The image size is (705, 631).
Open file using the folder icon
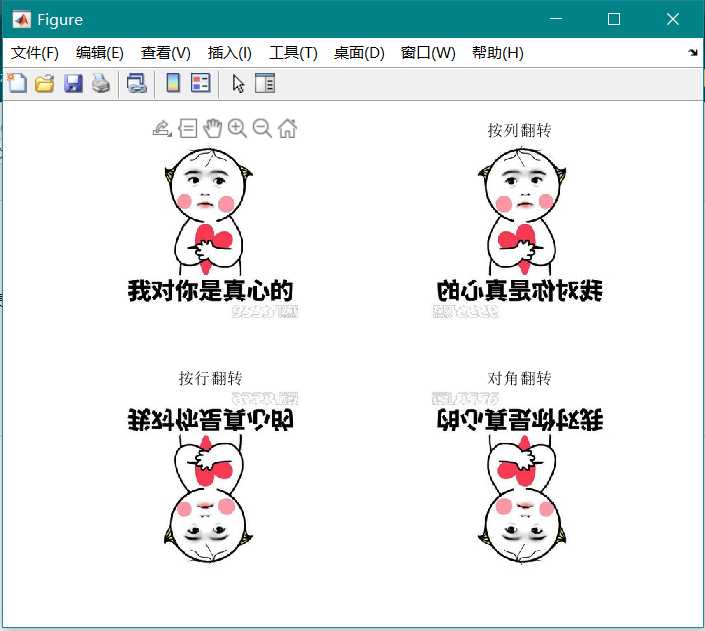[x=45, y=84]
